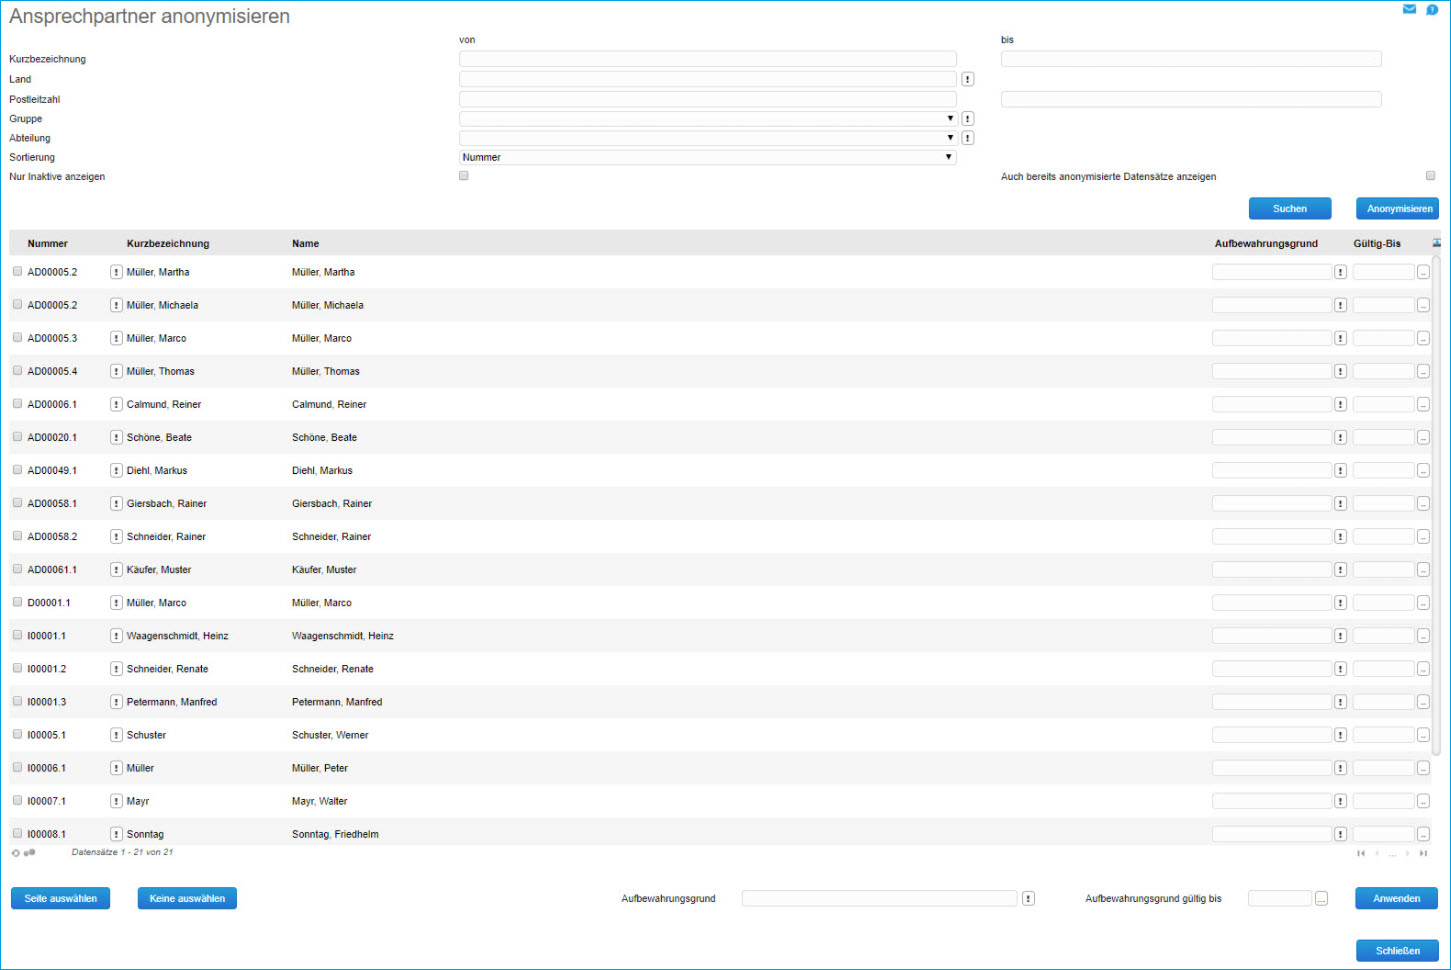Open table column settings icon after Gültig-Bis
The width and height of the screenshot is (1451, 970).
point(1437,243)
